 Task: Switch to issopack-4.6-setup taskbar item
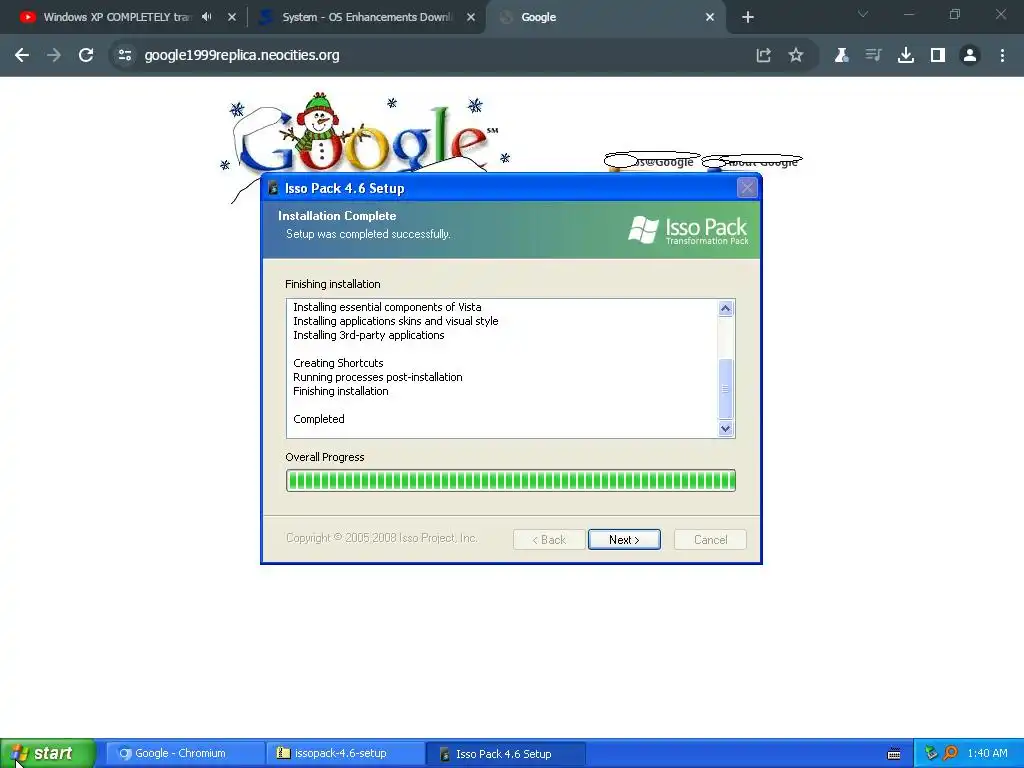[345, 754]
